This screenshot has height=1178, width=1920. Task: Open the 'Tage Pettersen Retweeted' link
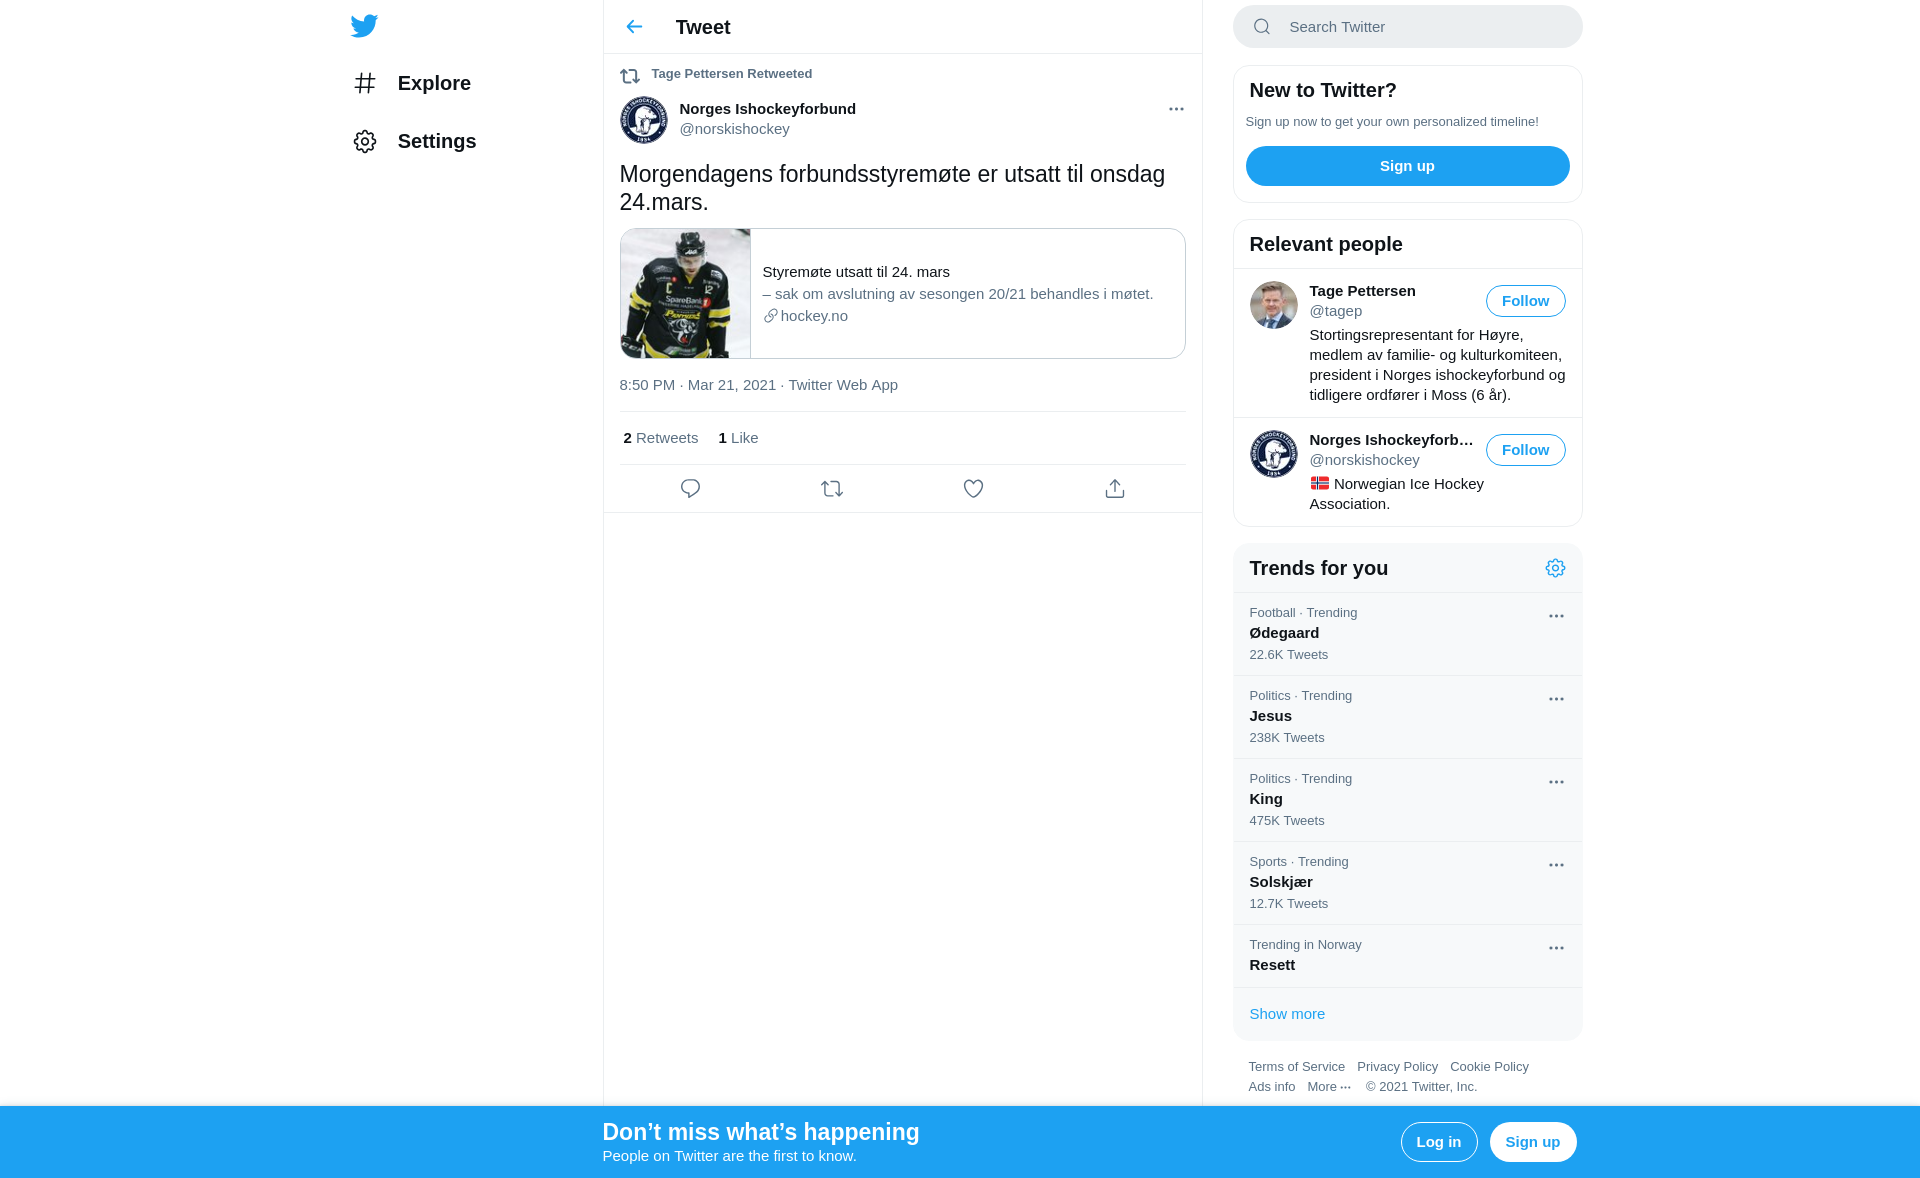point(731,74)
